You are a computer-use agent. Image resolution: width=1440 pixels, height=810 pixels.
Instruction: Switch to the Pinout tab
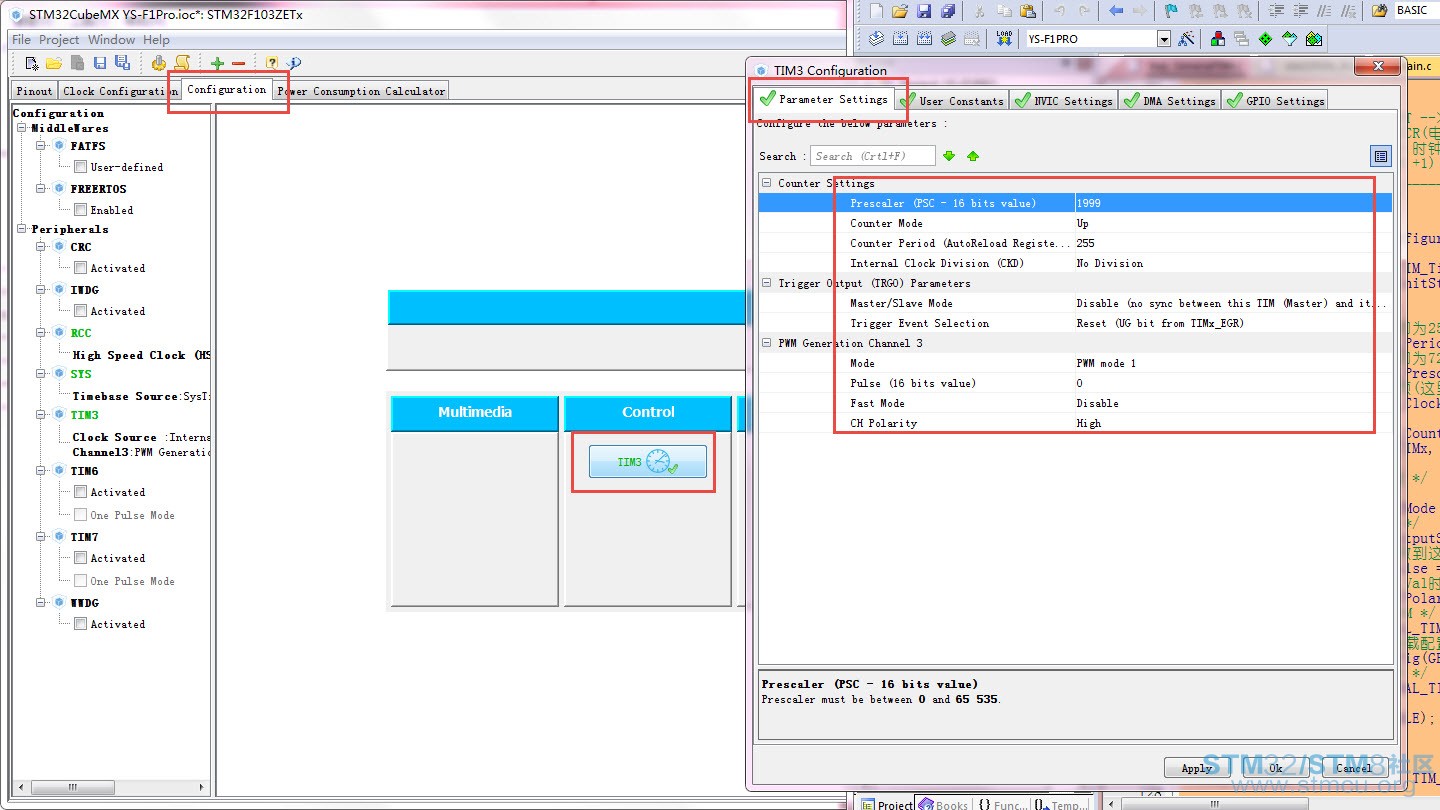pos(34,91)
